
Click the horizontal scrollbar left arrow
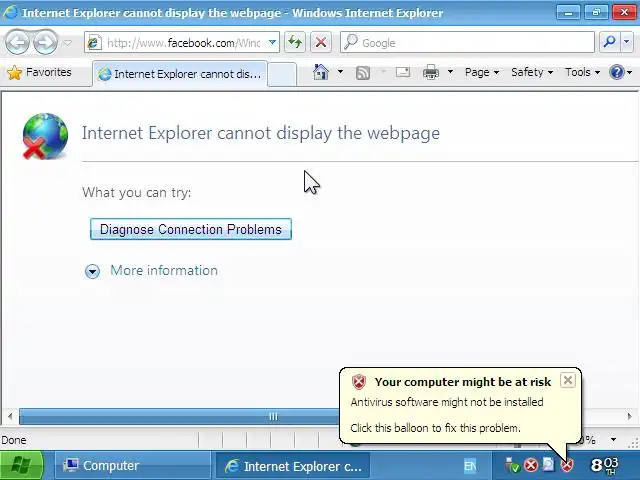pyautogui.click(x=10, y=417)
